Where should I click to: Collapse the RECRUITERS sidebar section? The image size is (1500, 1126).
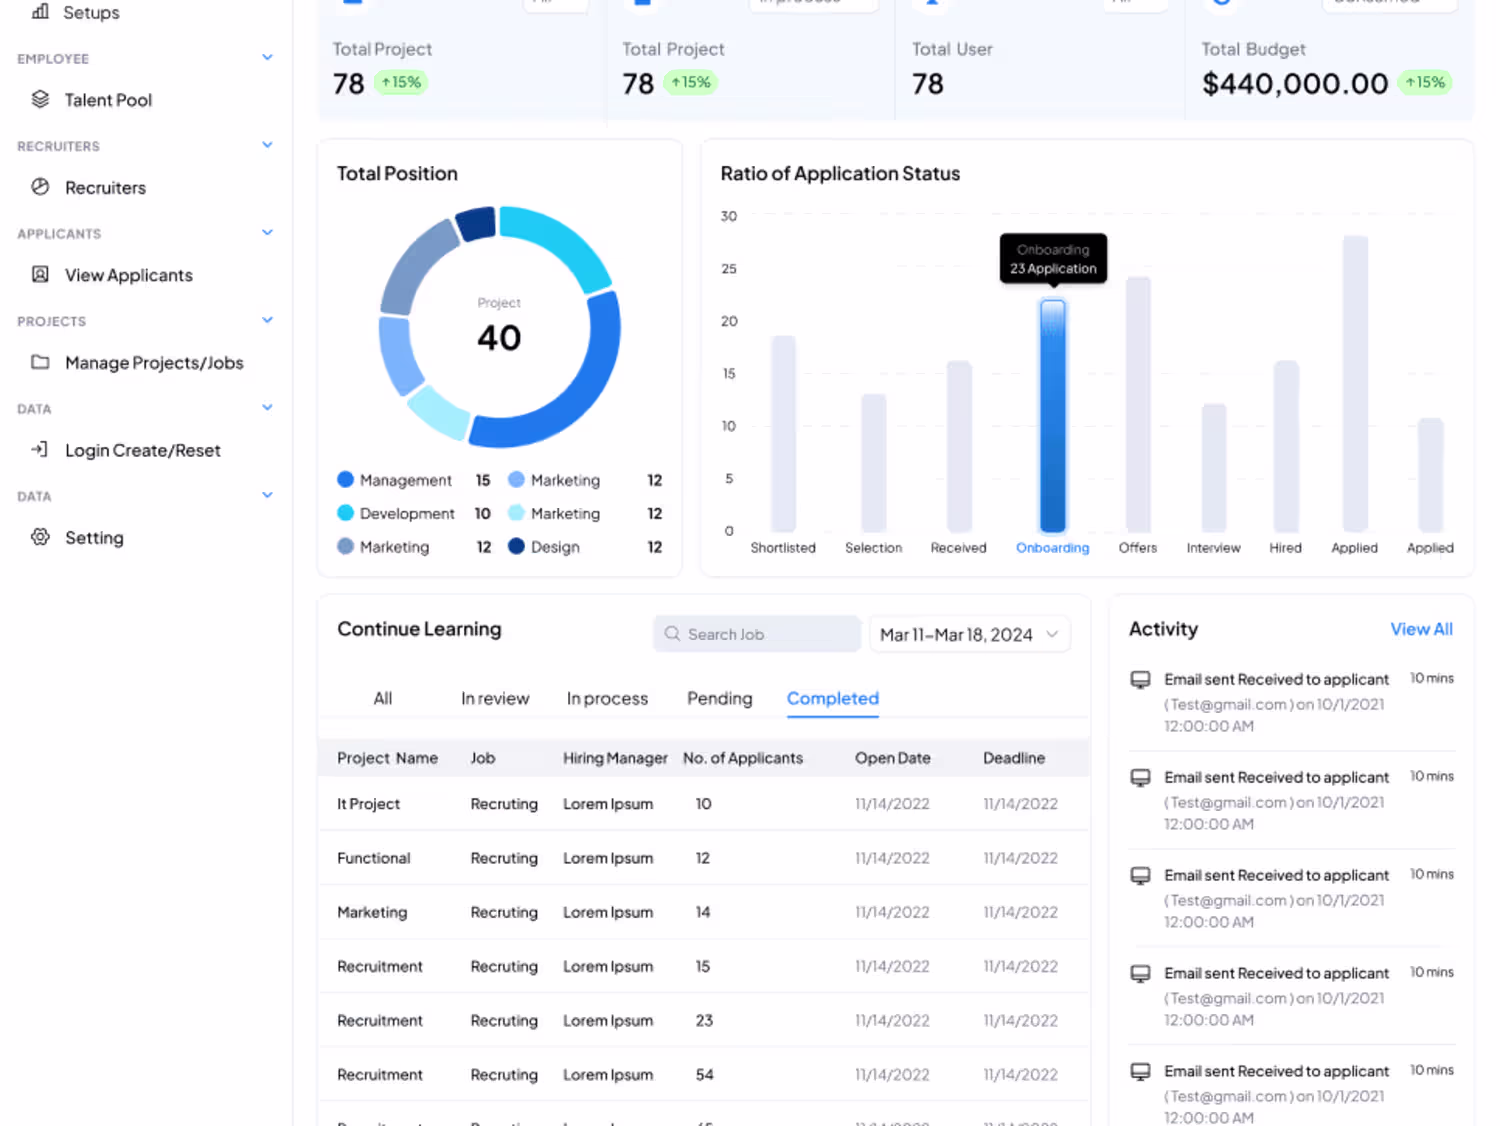(x=267, y=145)
